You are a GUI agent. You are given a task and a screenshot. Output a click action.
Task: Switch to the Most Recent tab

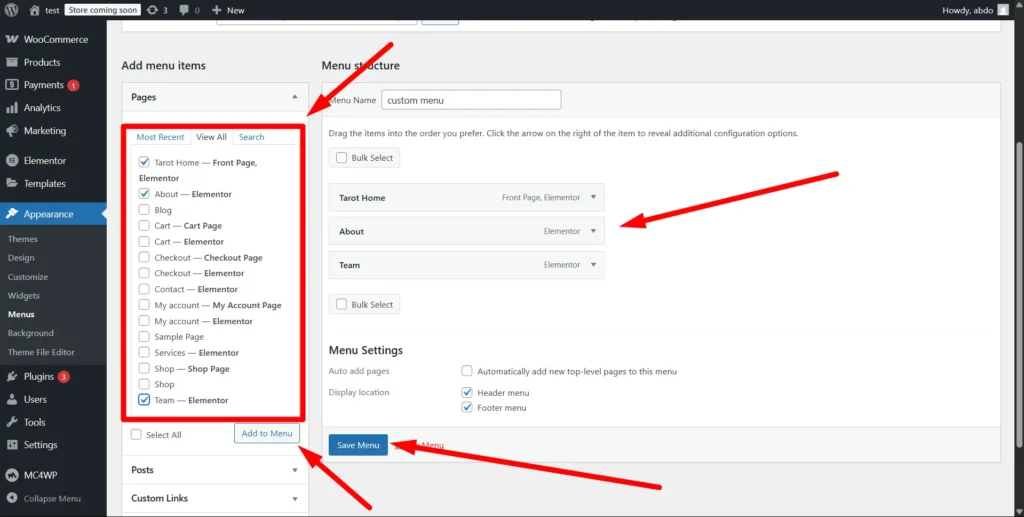[160, 137]
